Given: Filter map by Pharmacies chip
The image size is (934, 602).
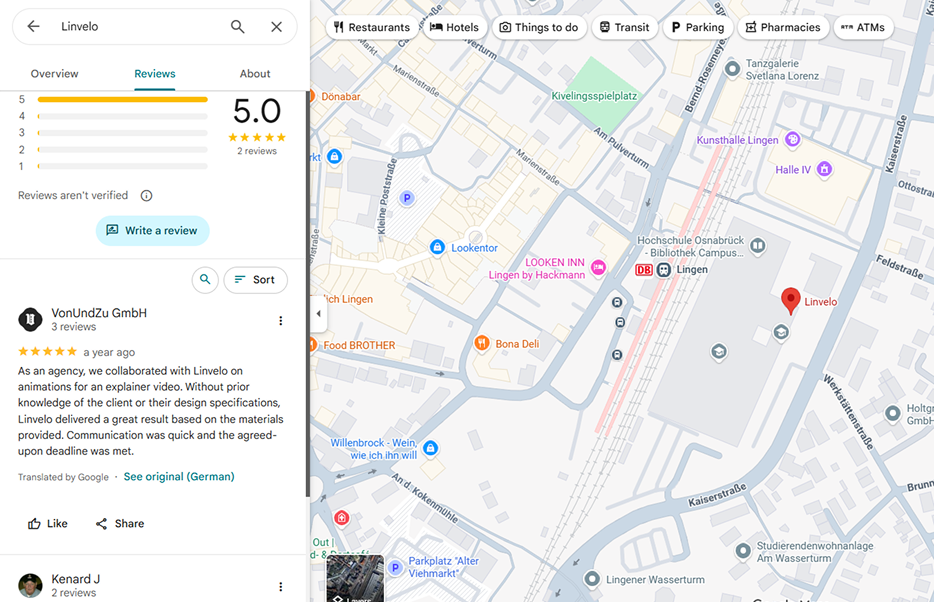Looking at the screenshot, I should (783, 27).
